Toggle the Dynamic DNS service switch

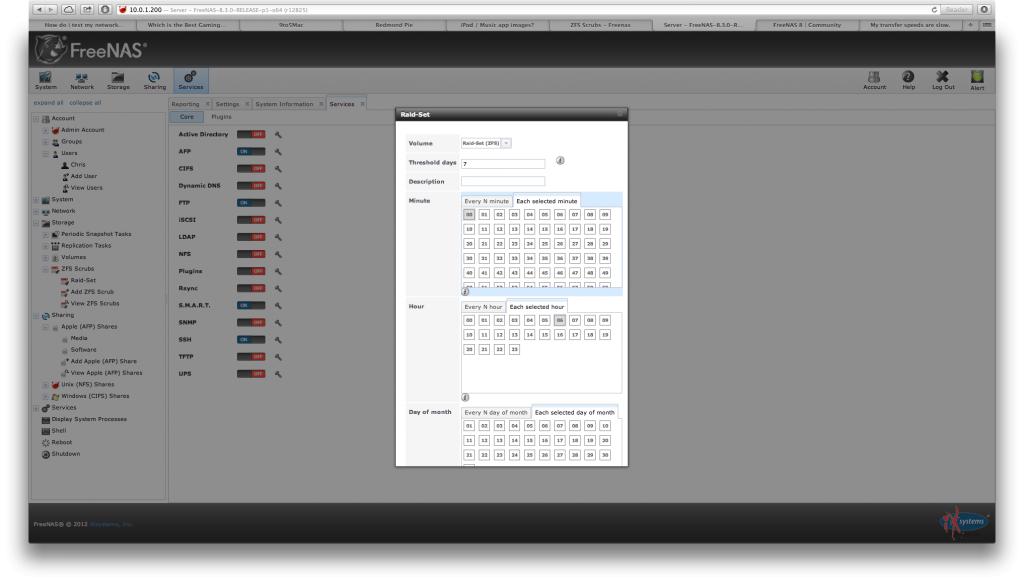pyautogui.click(x=251, y=186)
